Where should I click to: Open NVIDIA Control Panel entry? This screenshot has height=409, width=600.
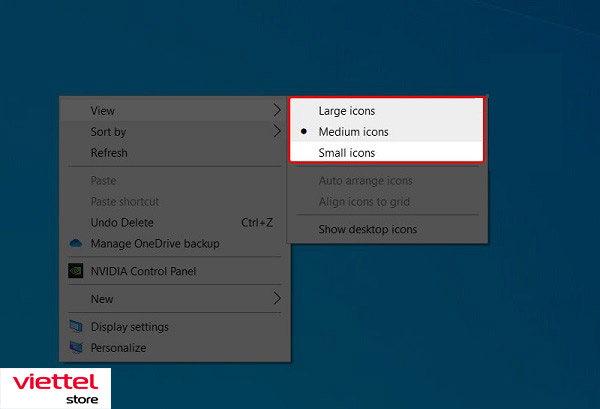(x=175, y=271)
